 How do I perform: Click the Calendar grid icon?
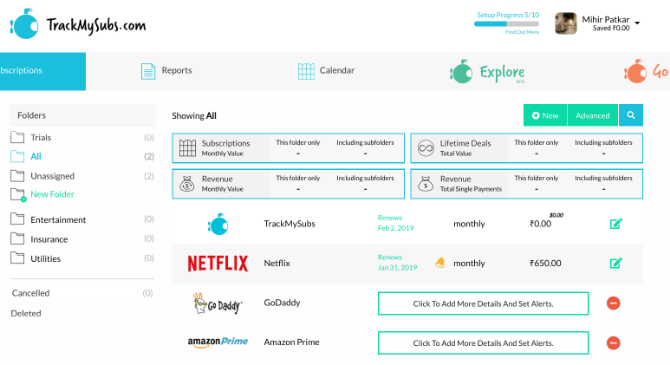(306, 71)
